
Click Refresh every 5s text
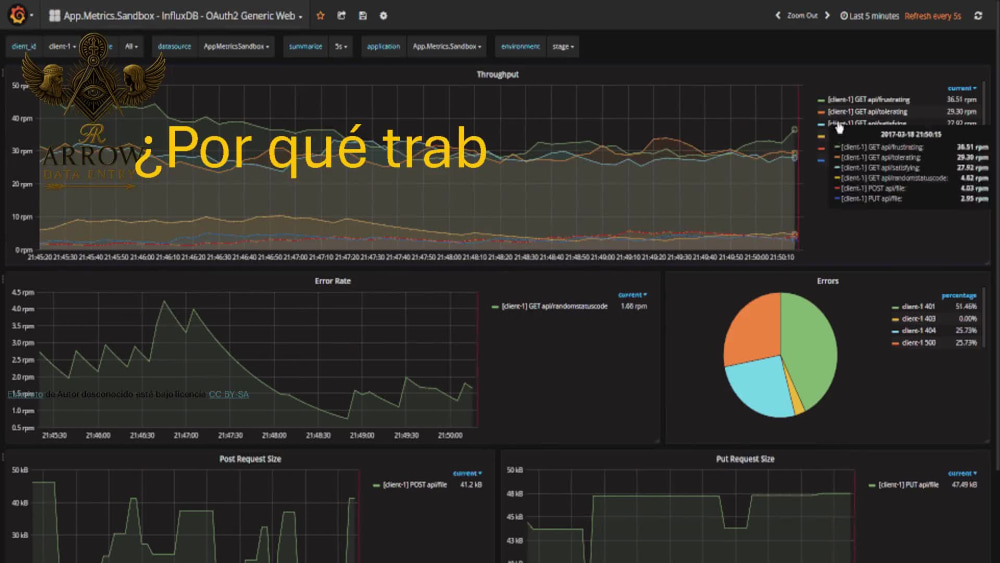[932, 15]
